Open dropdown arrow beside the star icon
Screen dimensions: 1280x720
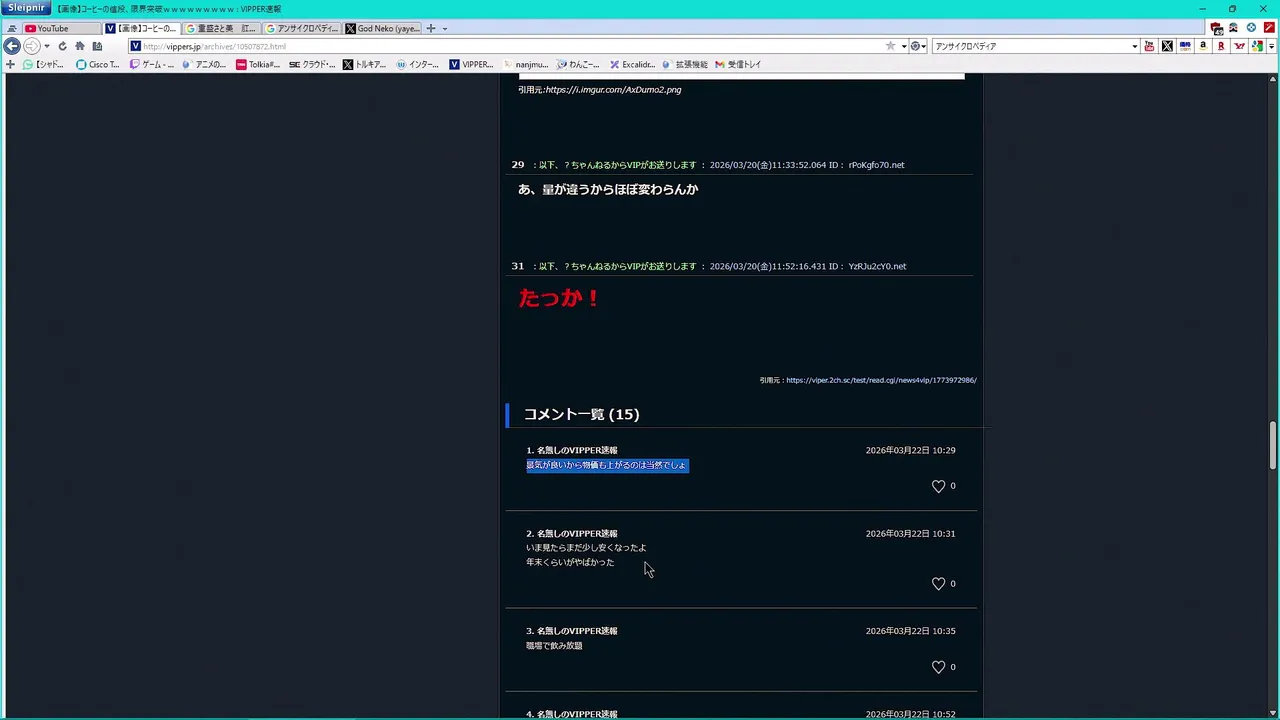903,46
